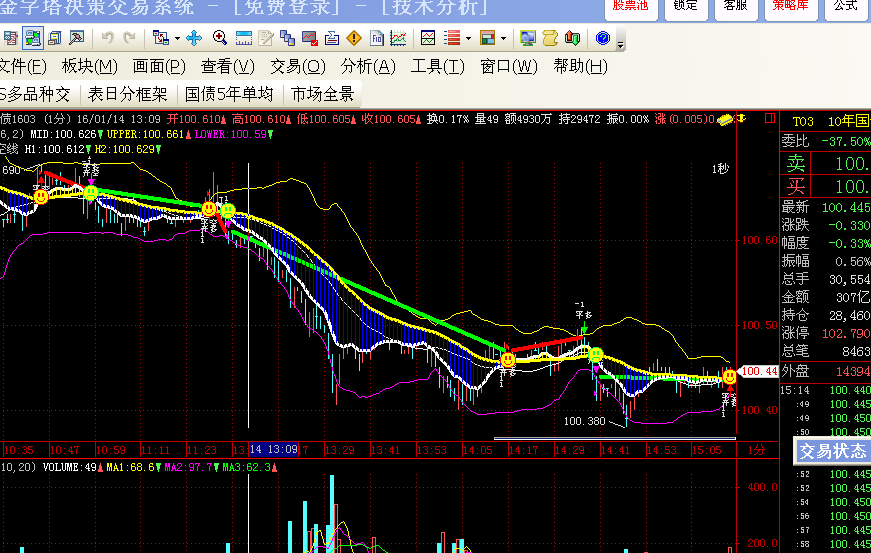Click the redo arrow icon

[129, 38]
